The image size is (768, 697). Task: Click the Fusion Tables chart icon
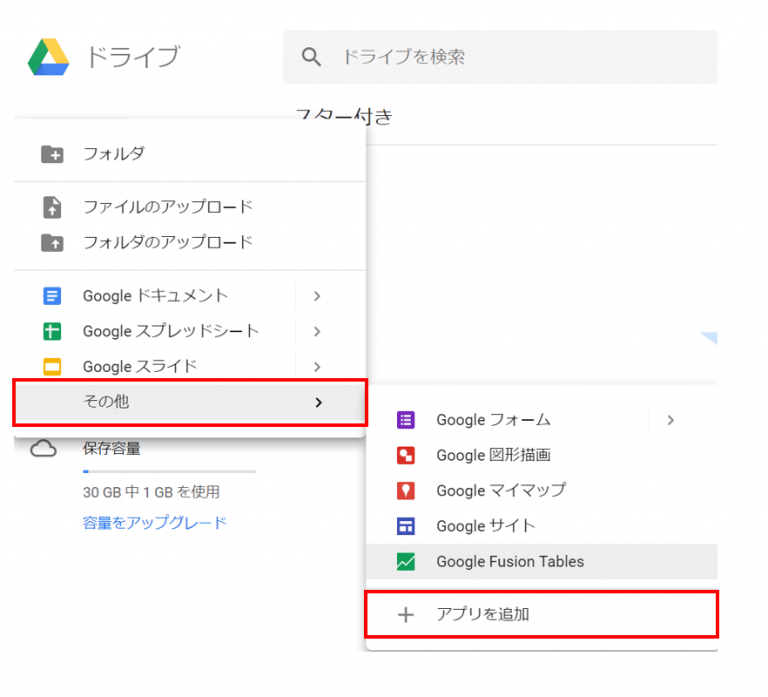406,561
